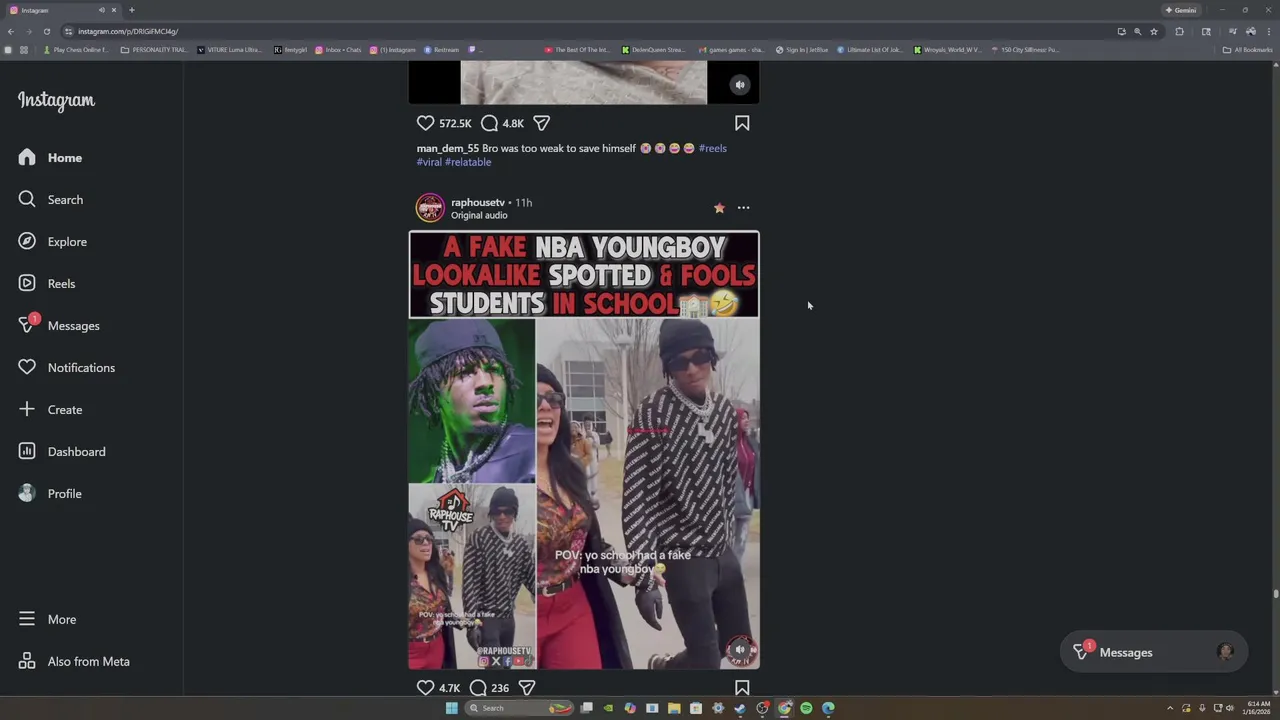Unmute the man_dem_55 video

point(740,85)
